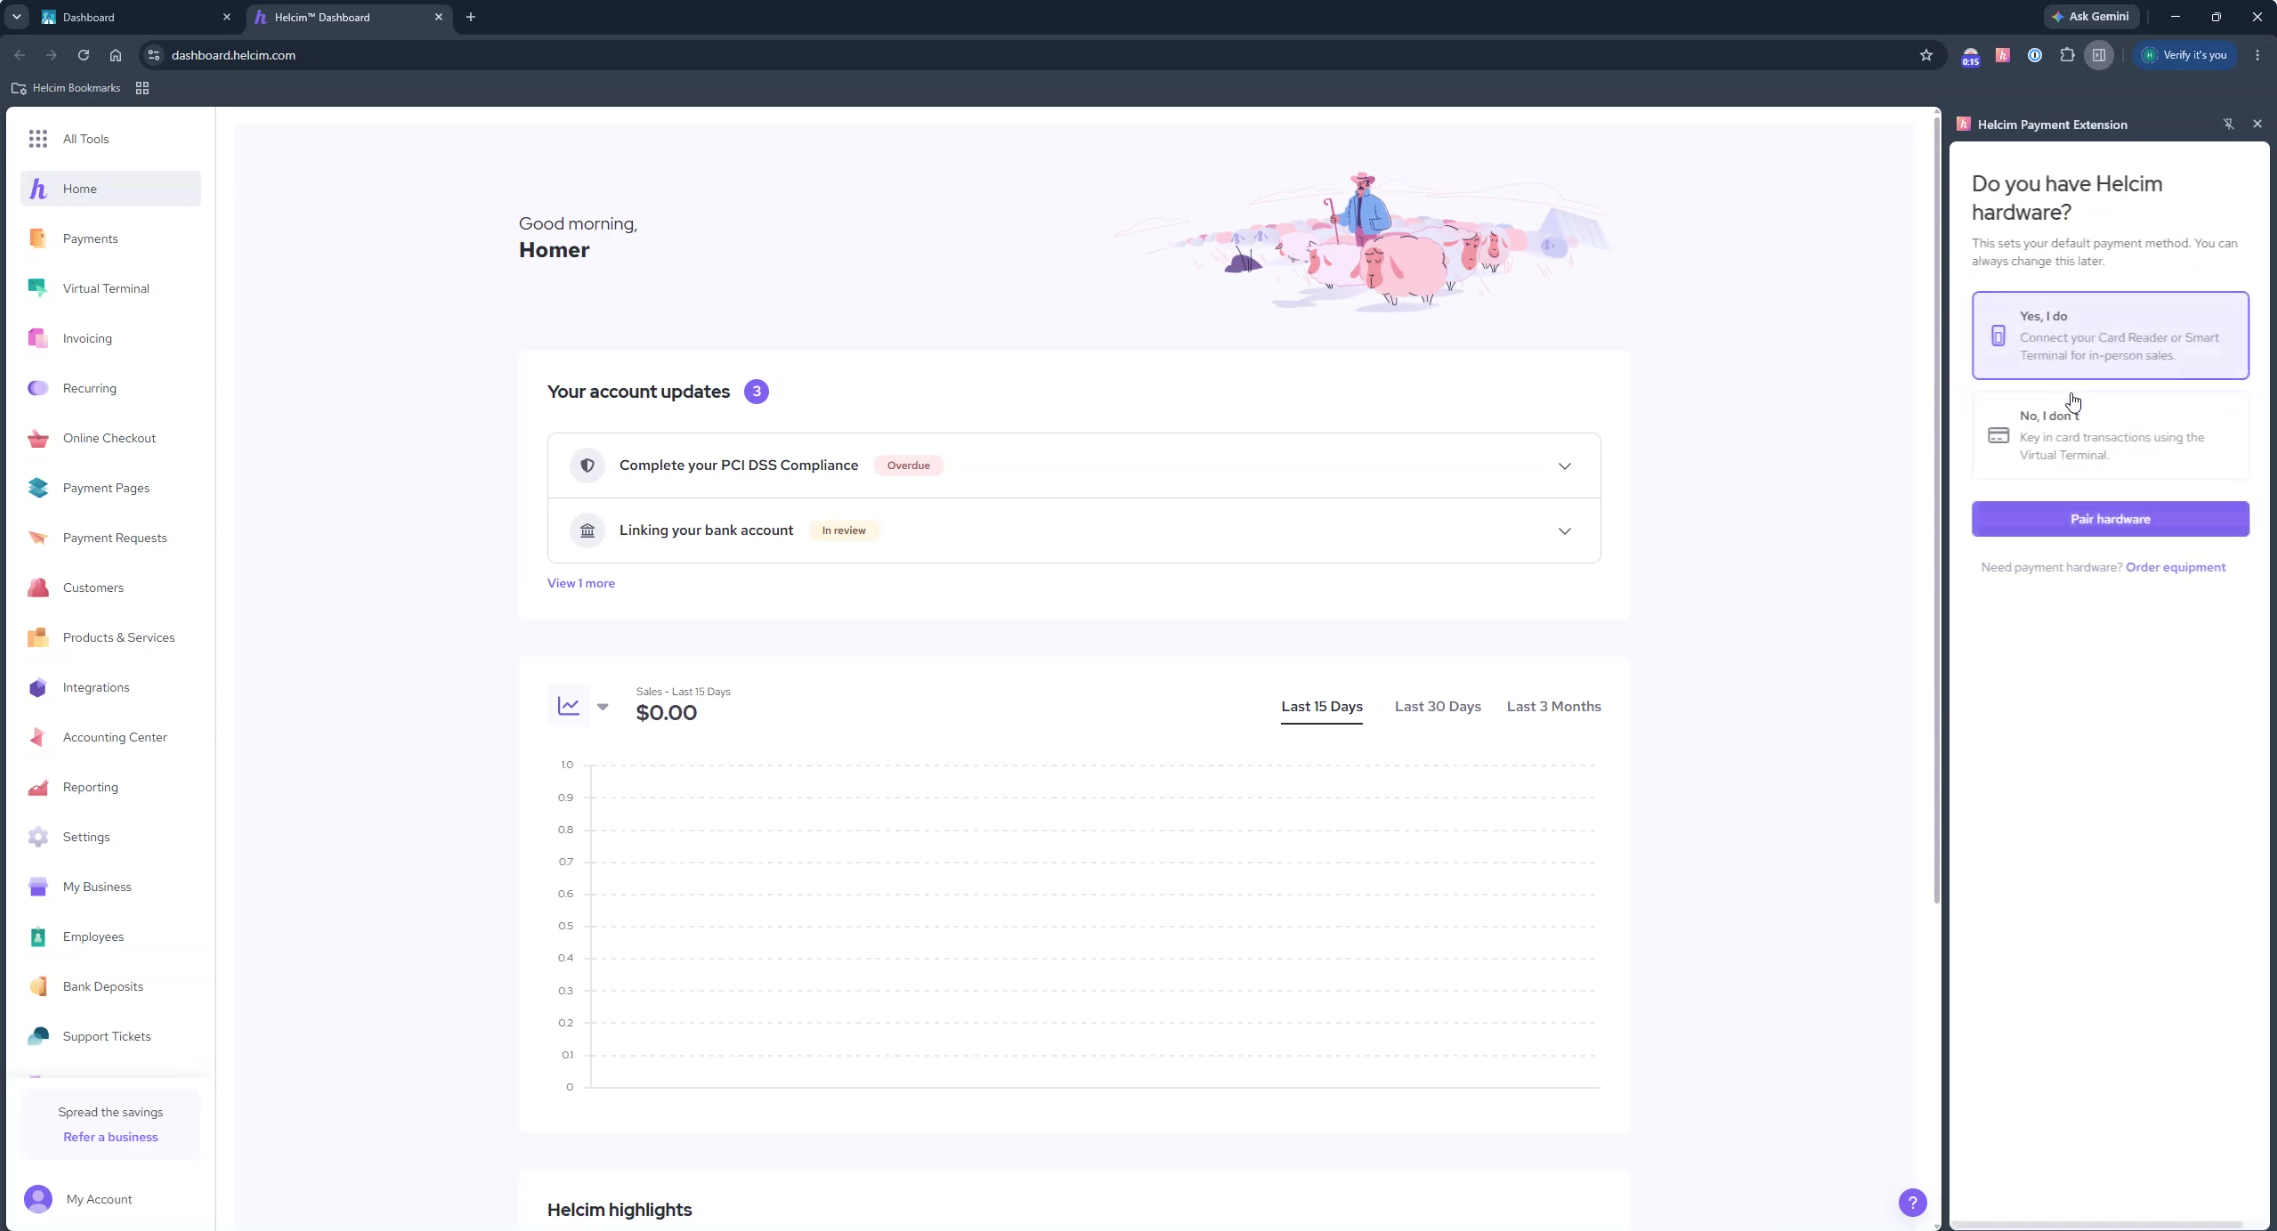Open the Recurring icon in sidebar
The image size is (2277, 1231).
[x=38, y=388]
